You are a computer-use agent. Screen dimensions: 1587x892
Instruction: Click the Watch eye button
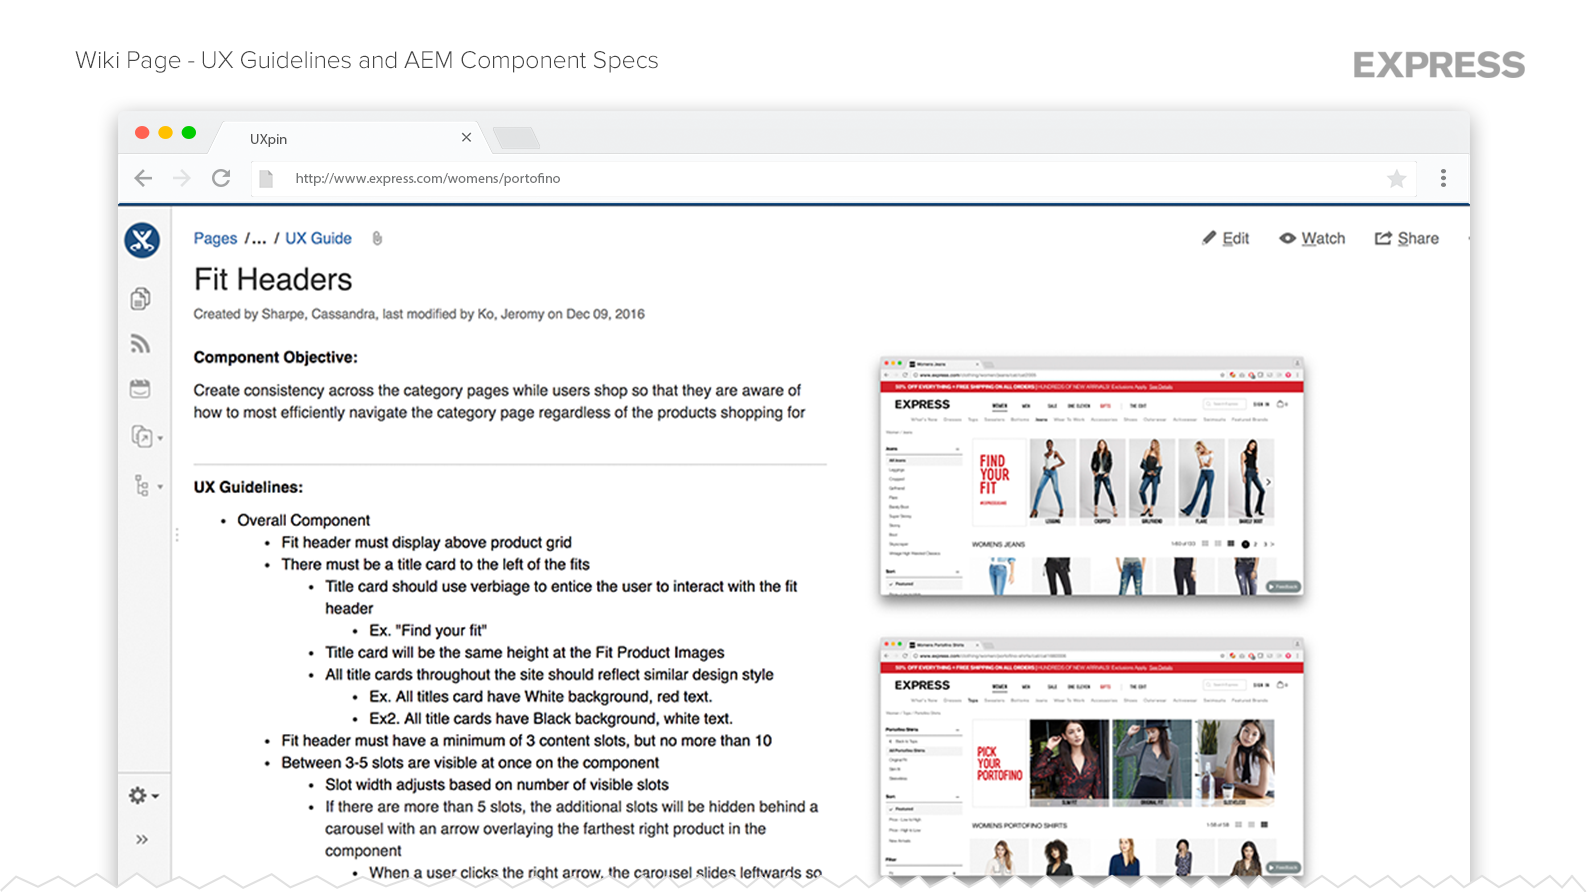(1312, 238)
